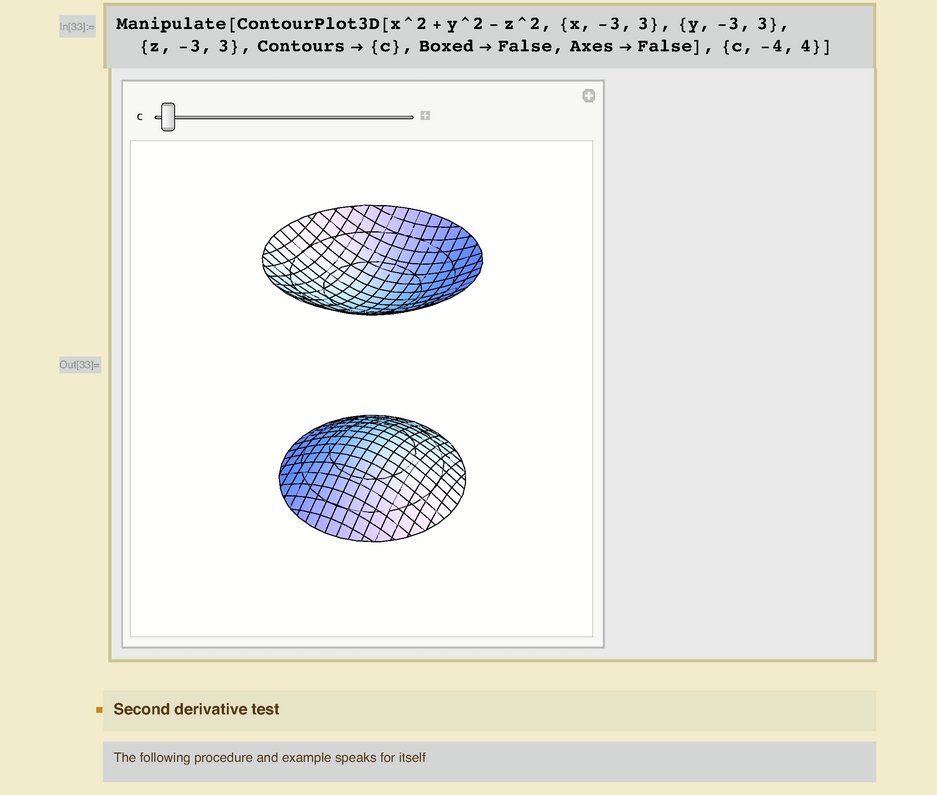Image resolution: width=937 pixels, height=795 pixels.
Task: Select the Second derivative test heading
Action: (196, 709)
